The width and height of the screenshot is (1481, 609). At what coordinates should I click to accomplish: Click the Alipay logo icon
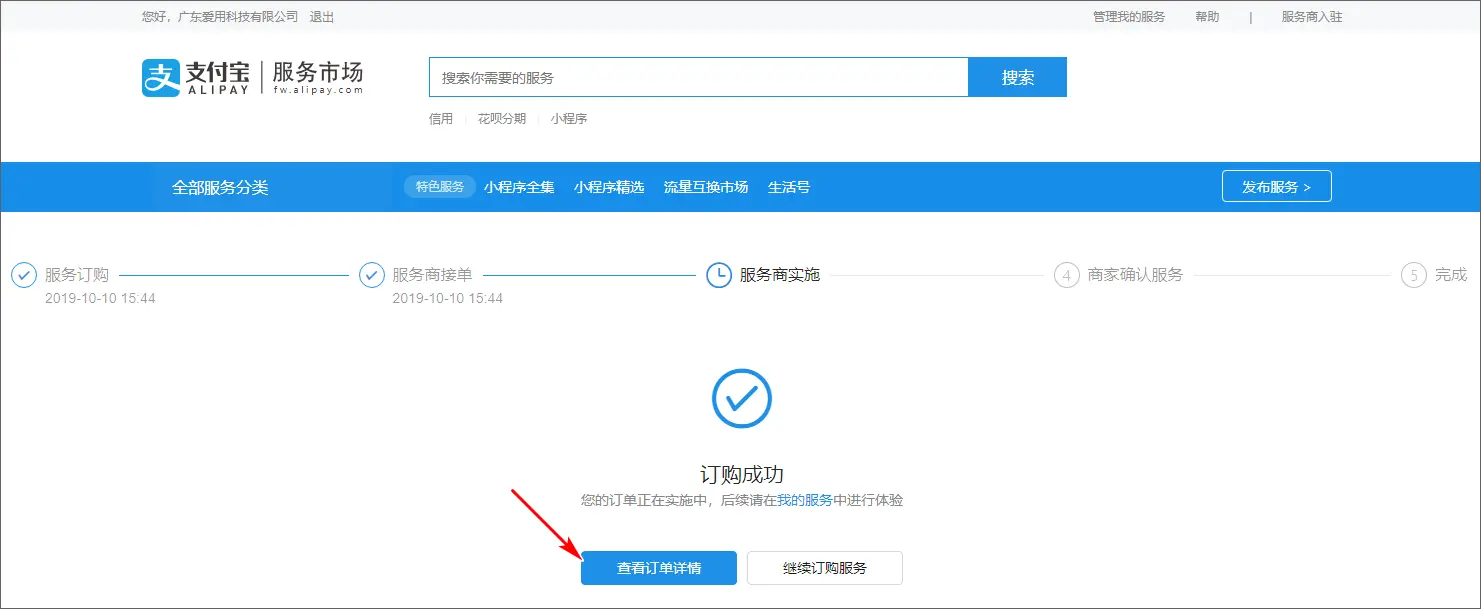point(161,77)
